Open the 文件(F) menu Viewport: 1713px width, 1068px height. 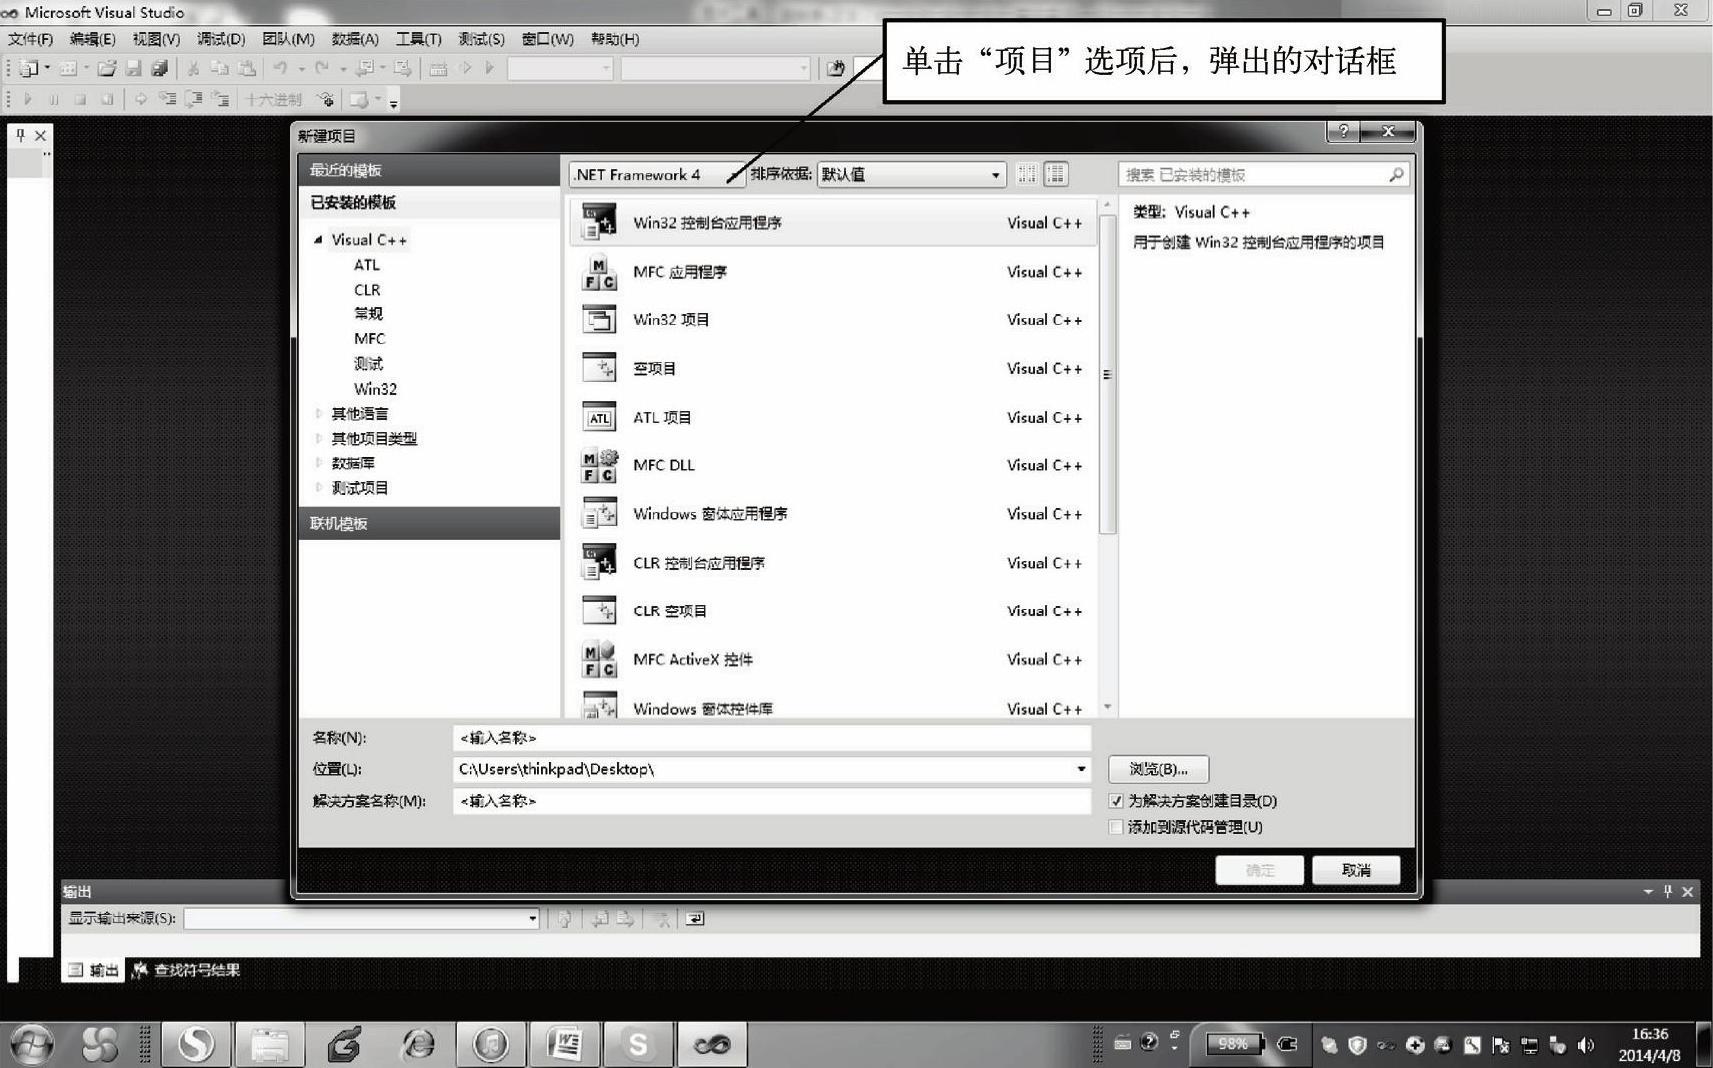coord(31,39)
